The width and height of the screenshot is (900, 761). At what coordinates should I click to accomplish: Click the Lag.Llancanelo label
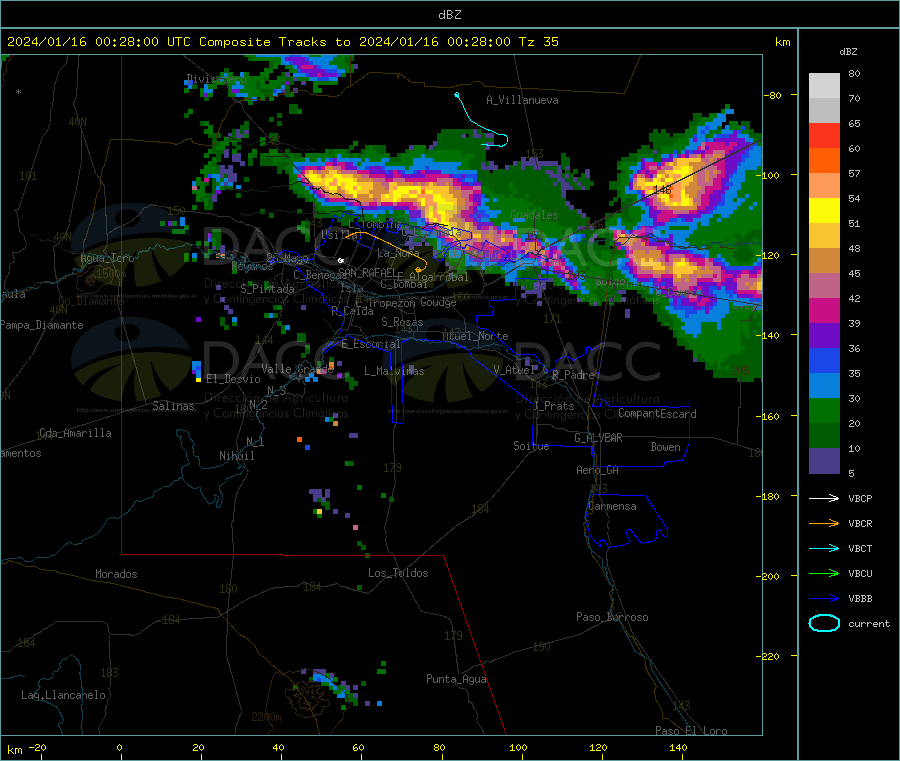point(63,695)
